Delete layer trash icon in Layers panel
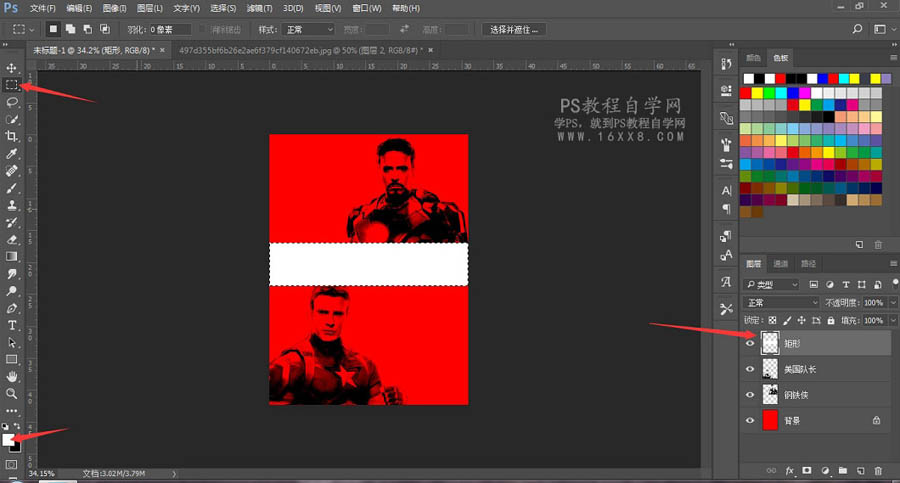This screenshot has width=900, height=483. [x=878, y=471]
